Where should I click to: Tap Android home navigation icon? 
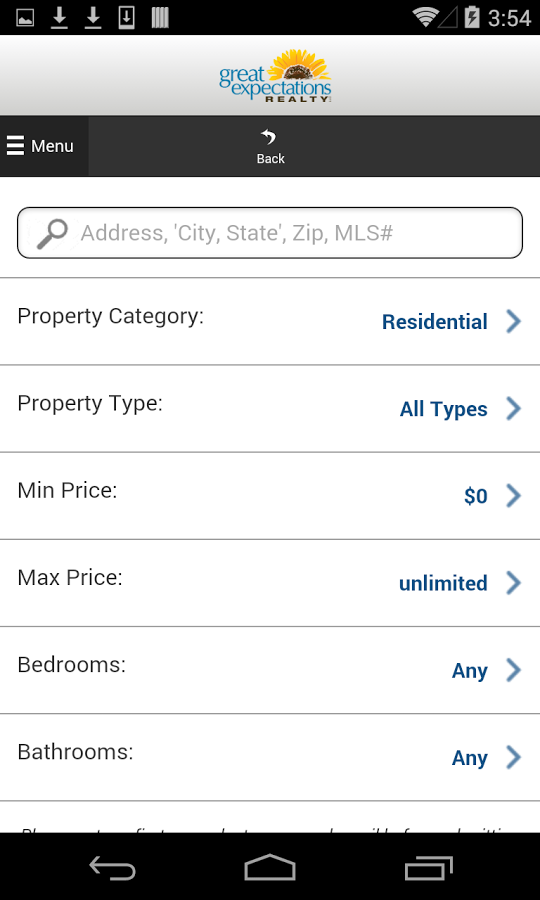[270, 867]
